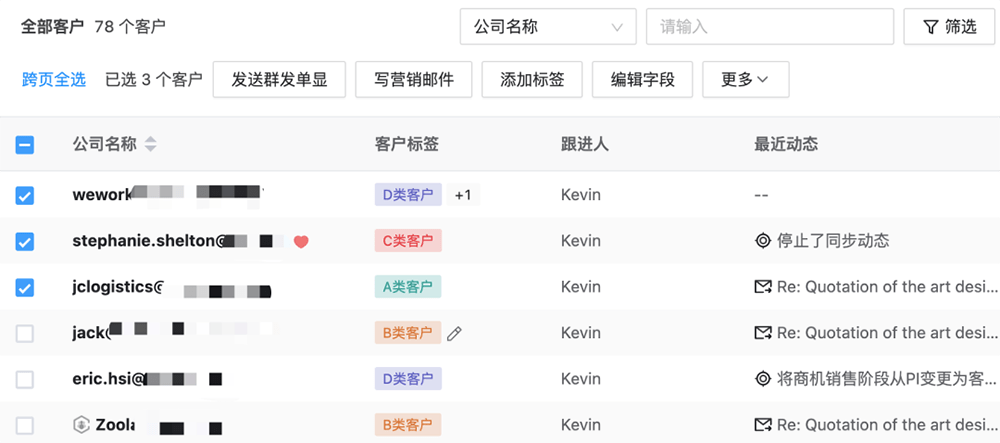1000x443 pixels.
Task: Click the 跨页全选 link
Action: pos(54,80)
